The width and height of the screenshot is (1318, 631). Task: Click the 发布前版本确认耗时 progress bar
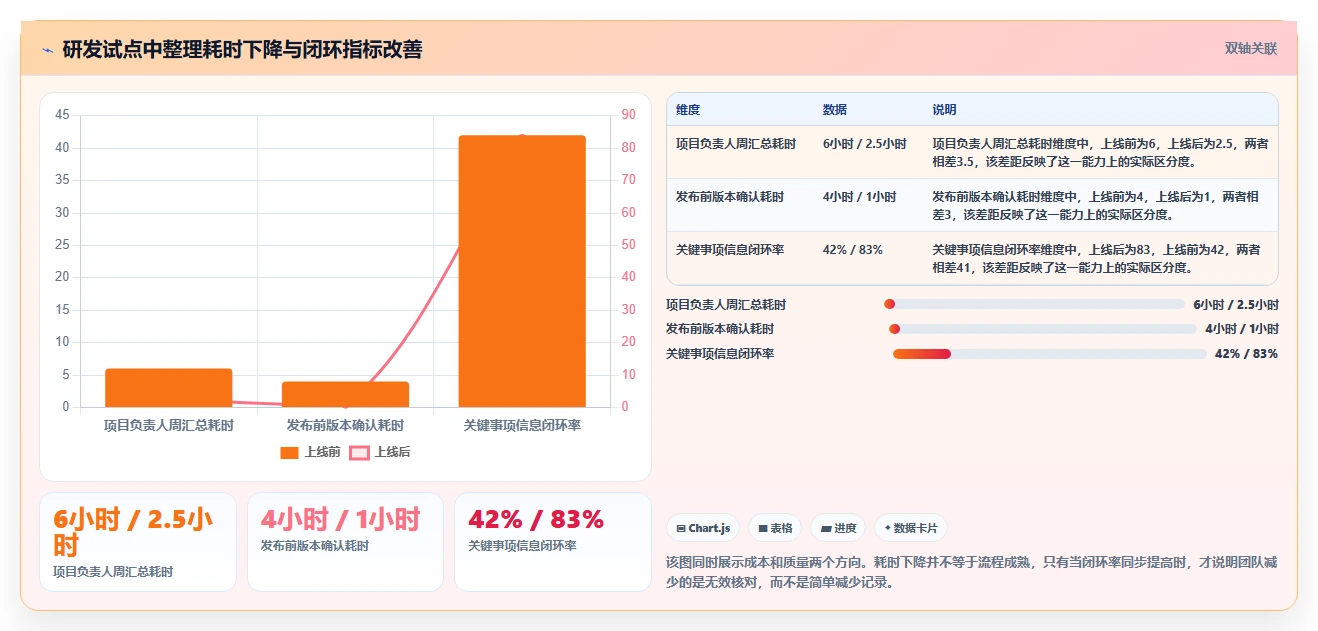1043,329
